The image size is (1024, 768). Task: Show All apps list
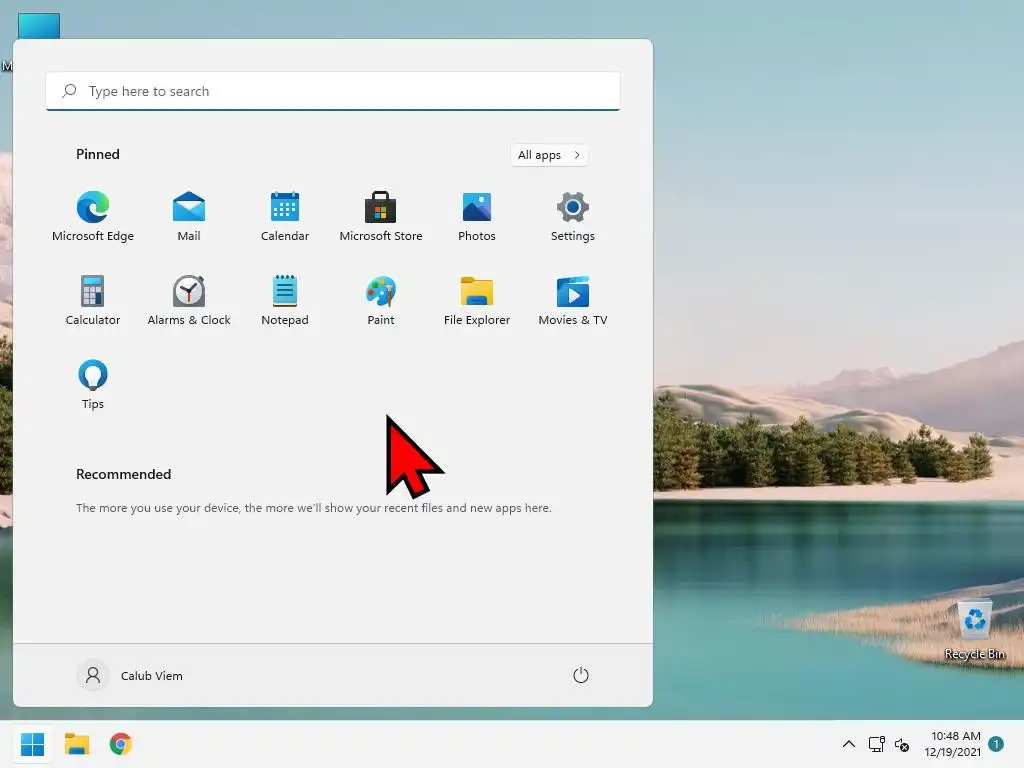(549, 155)
